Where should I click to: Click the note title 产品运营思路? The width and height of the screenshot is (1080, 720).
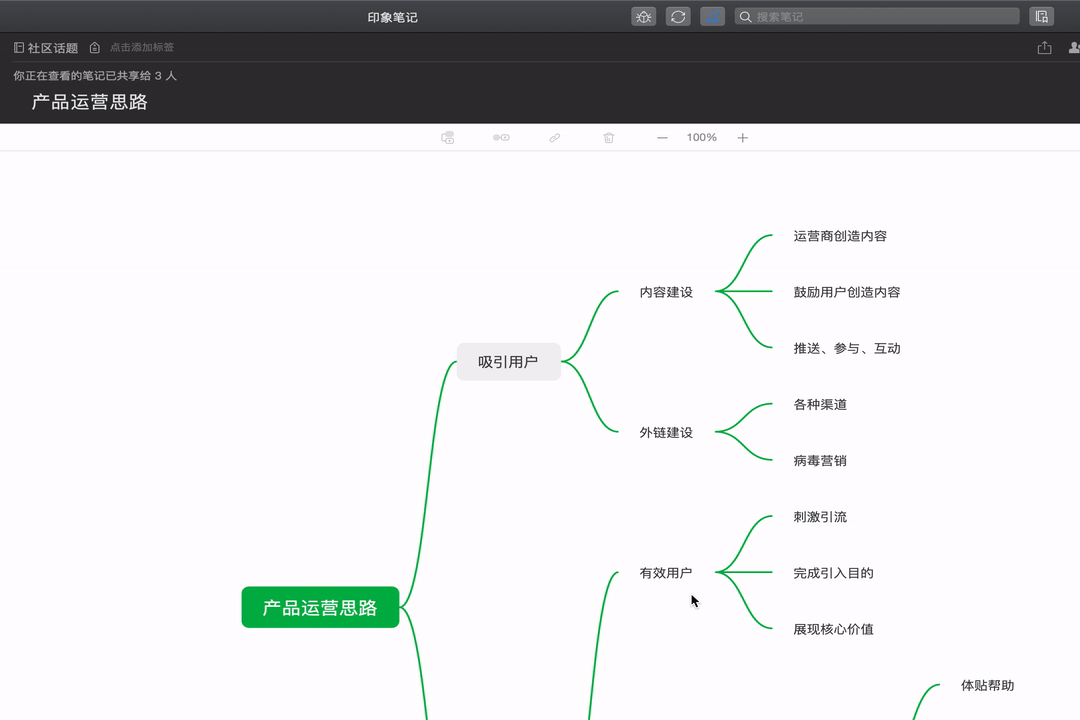coord(90,102)
